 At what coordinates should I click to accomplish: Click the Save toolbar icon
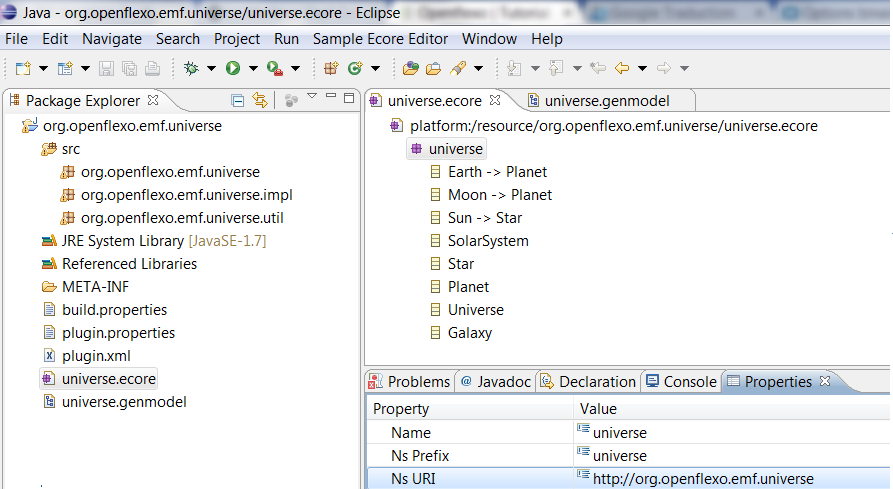[106, 68]
